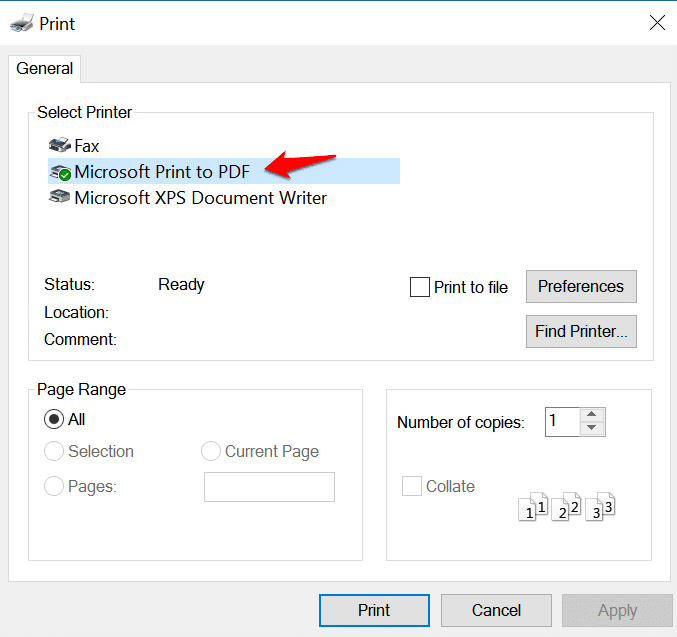Click into the Number of copies field
Image resolution: width=677 pixels, height=637 pixels.
[562, 422]
